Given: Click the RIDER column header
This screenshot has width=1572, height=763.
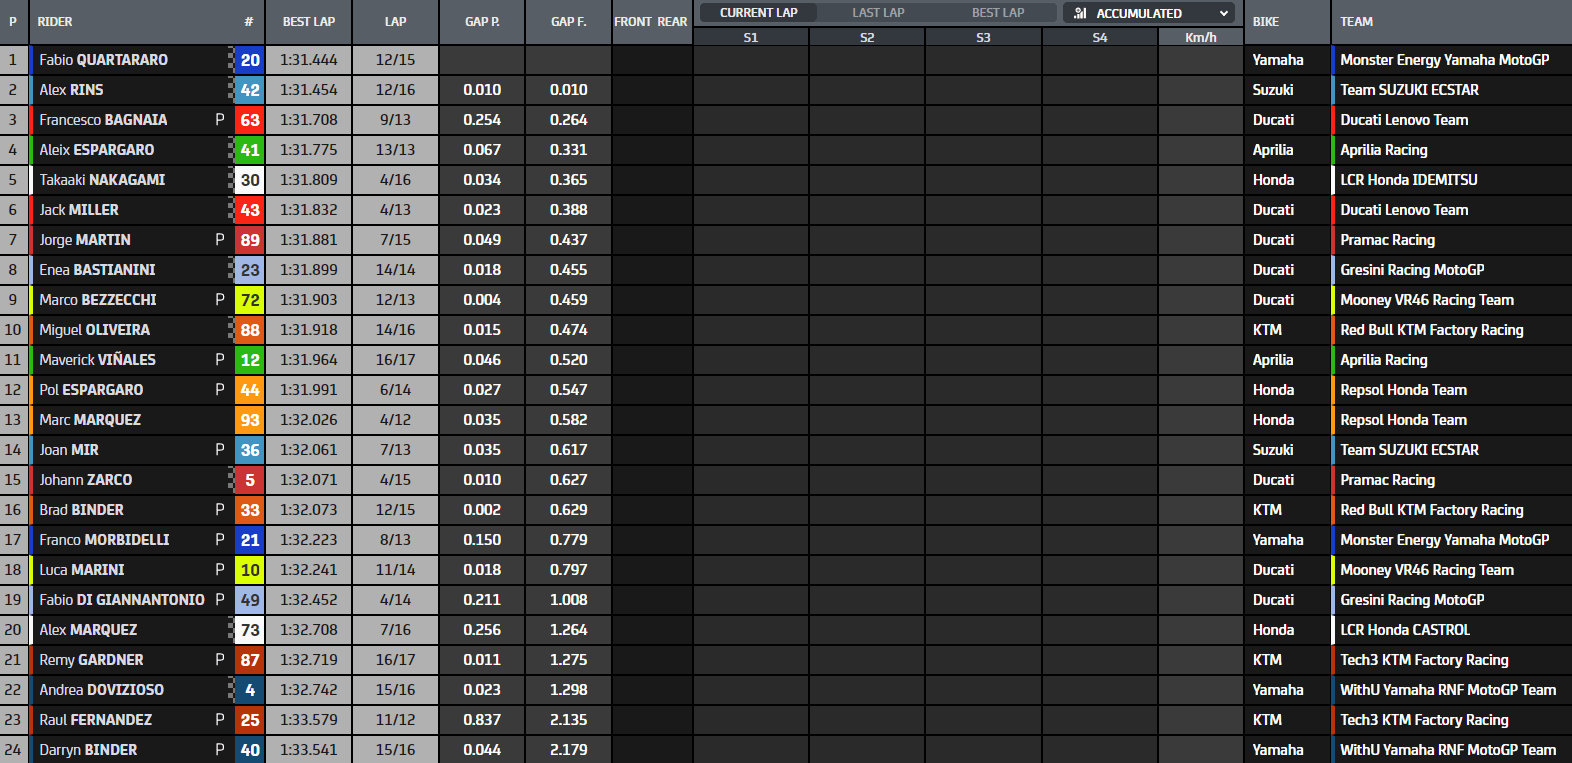Looking at the screenshot, I should coord(55,22).
